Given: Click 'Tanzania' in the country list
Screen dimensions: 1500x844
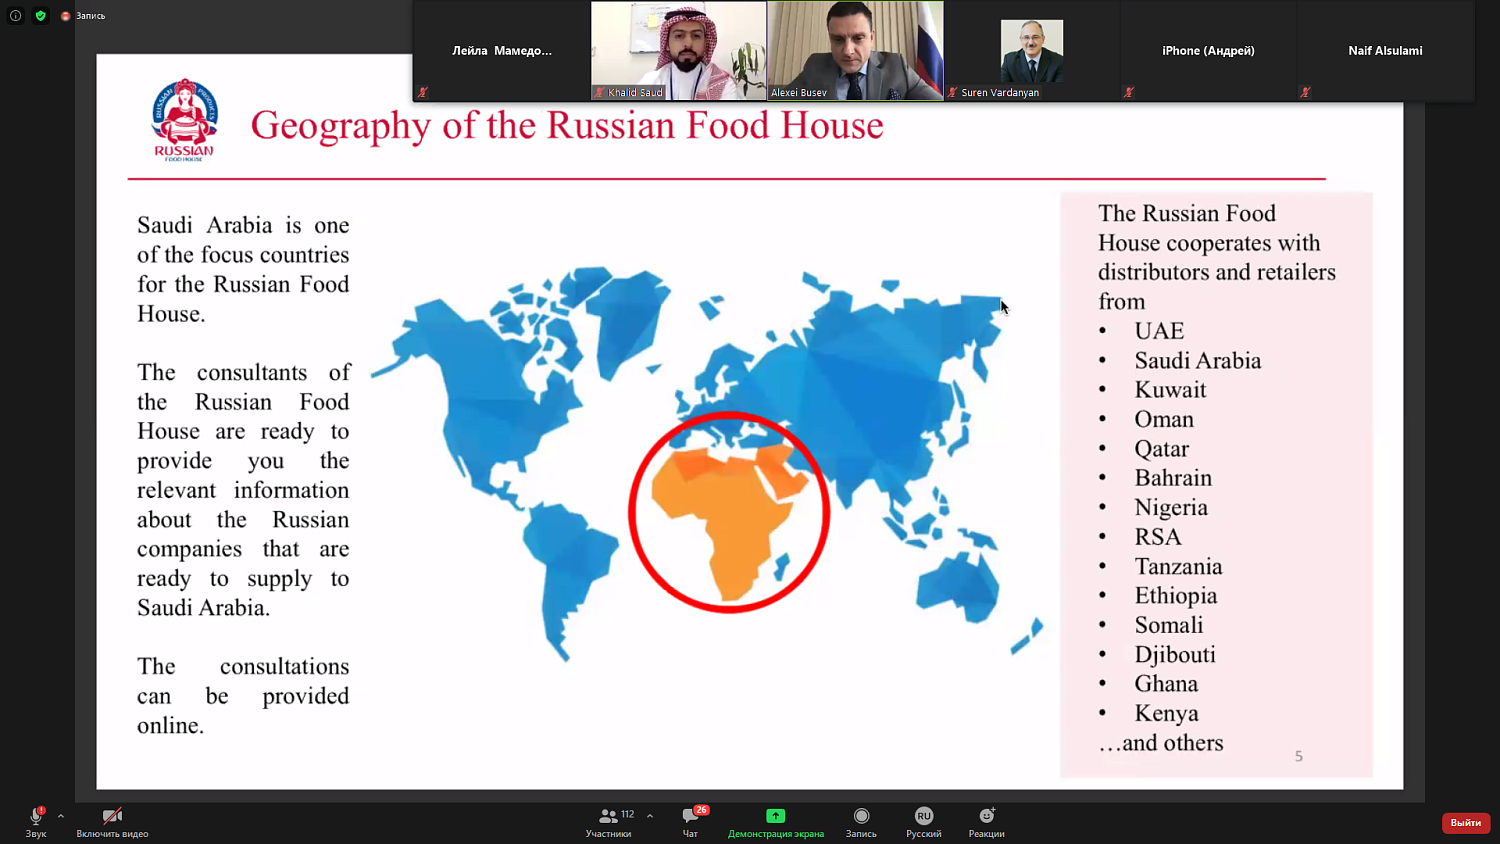Looking at the screenshot, I should tap(1178, 566).
